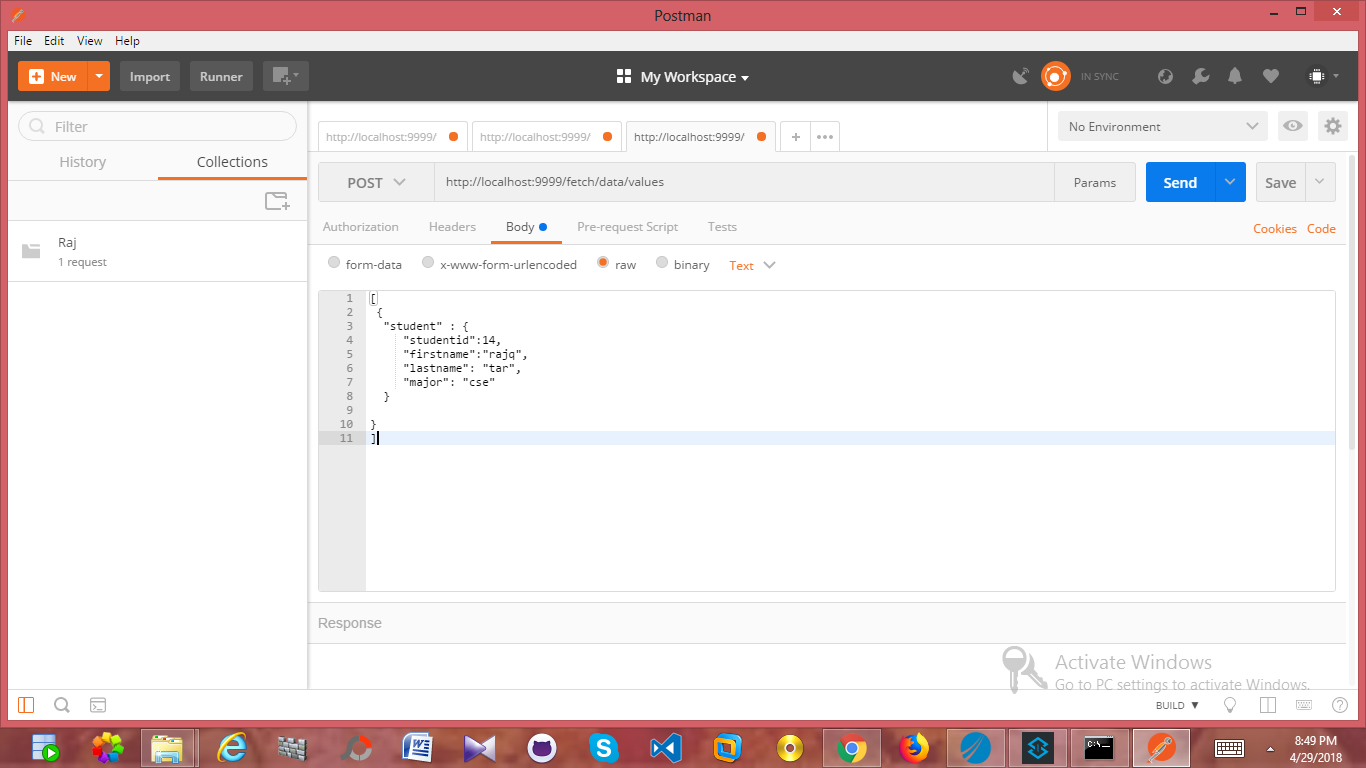Open the help question mark icon
Screen dimensions: 1366x768
click(x=1340, y=705)
